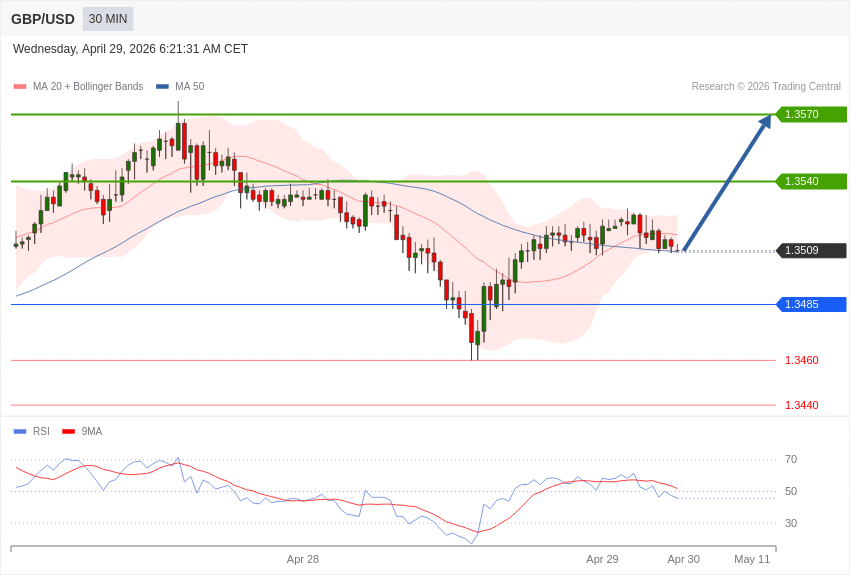The image size is (850, 576).
Task: Click the Apr 29 date axis label
Action: pyautogui.click(x=602, y=559)
